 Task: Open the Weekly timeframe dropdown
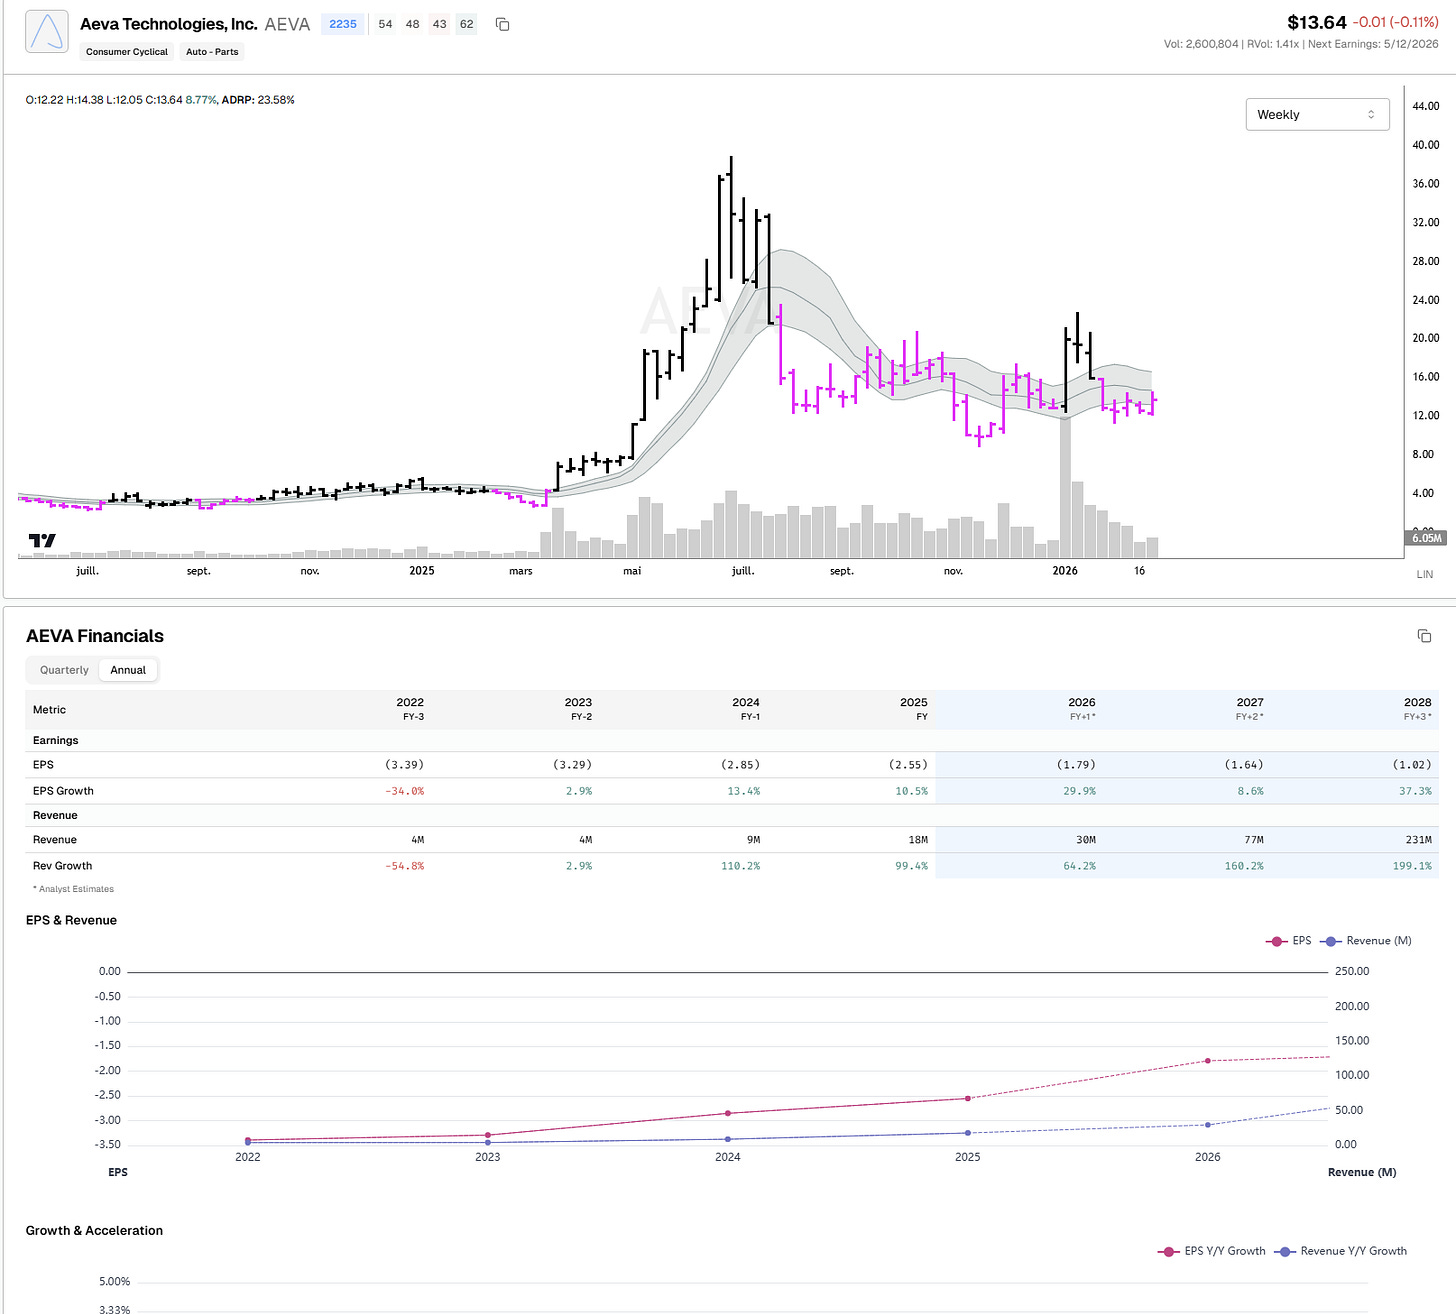(x=1317, y=115)
